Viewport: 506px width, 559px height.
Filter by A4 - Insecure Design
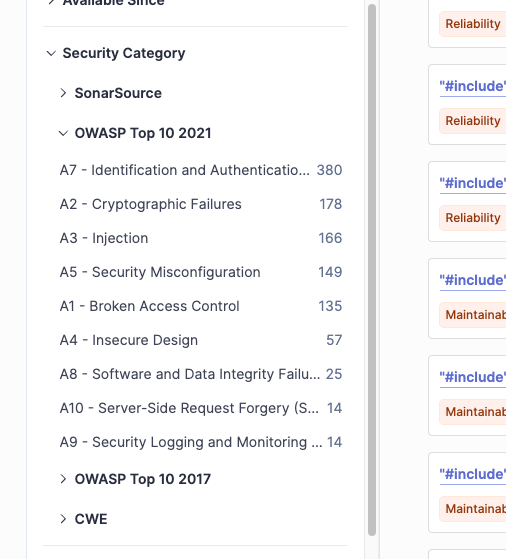(x=201, y=340)
